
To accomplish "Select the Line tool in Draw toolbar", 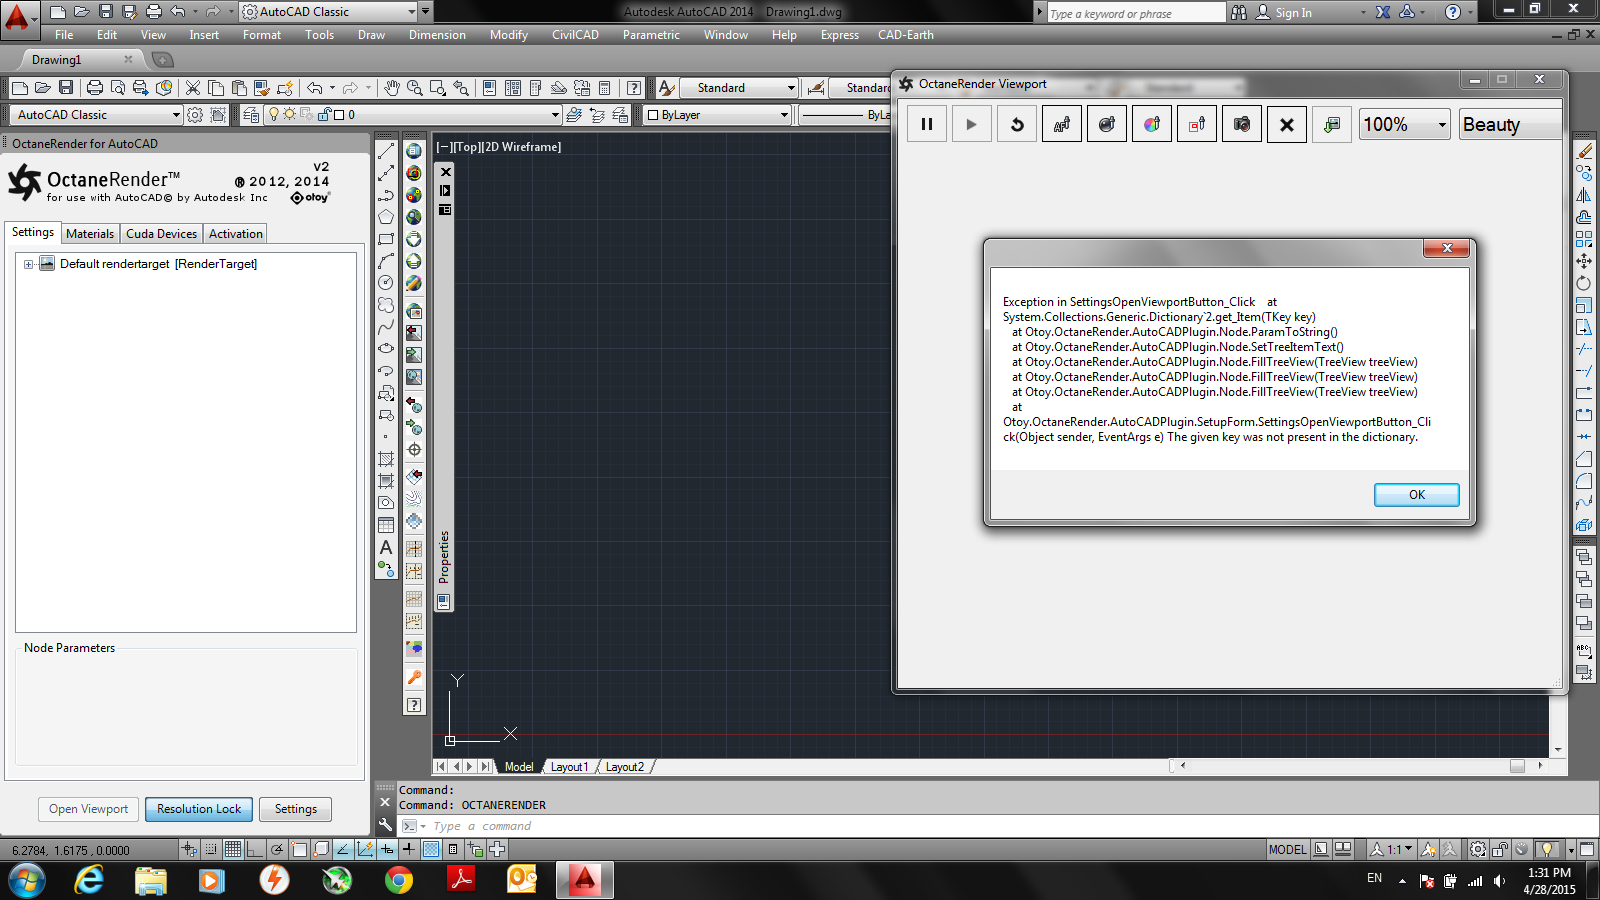I will click(x=386, y=151).
